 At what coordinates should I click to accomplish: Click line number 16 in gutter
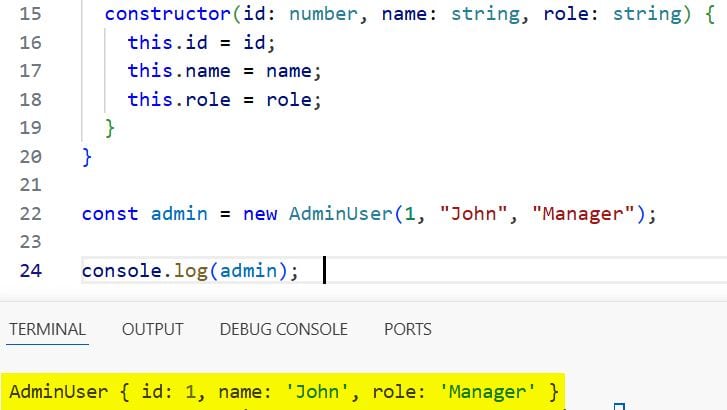[31, 43]
